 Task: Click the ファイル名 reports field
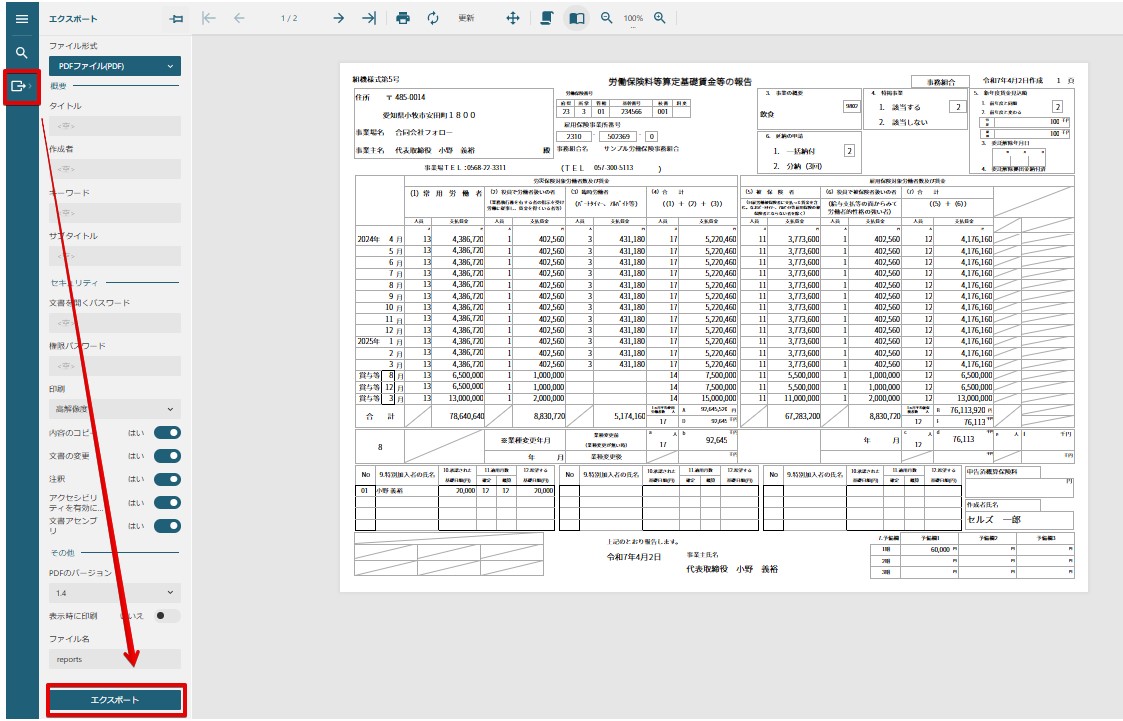[x=115, y=659]
